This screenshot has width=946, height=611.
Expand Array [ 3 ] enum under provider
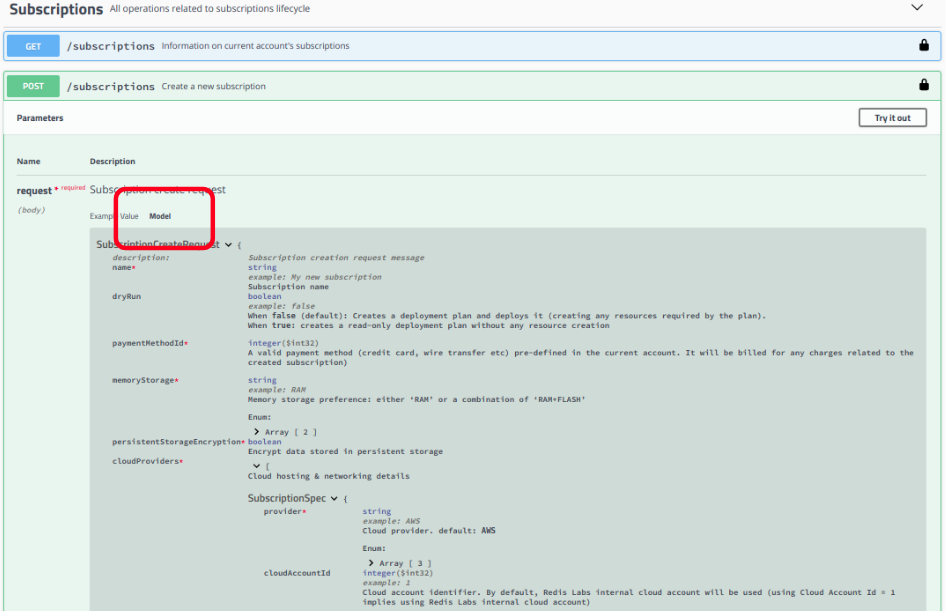(371, 563)
